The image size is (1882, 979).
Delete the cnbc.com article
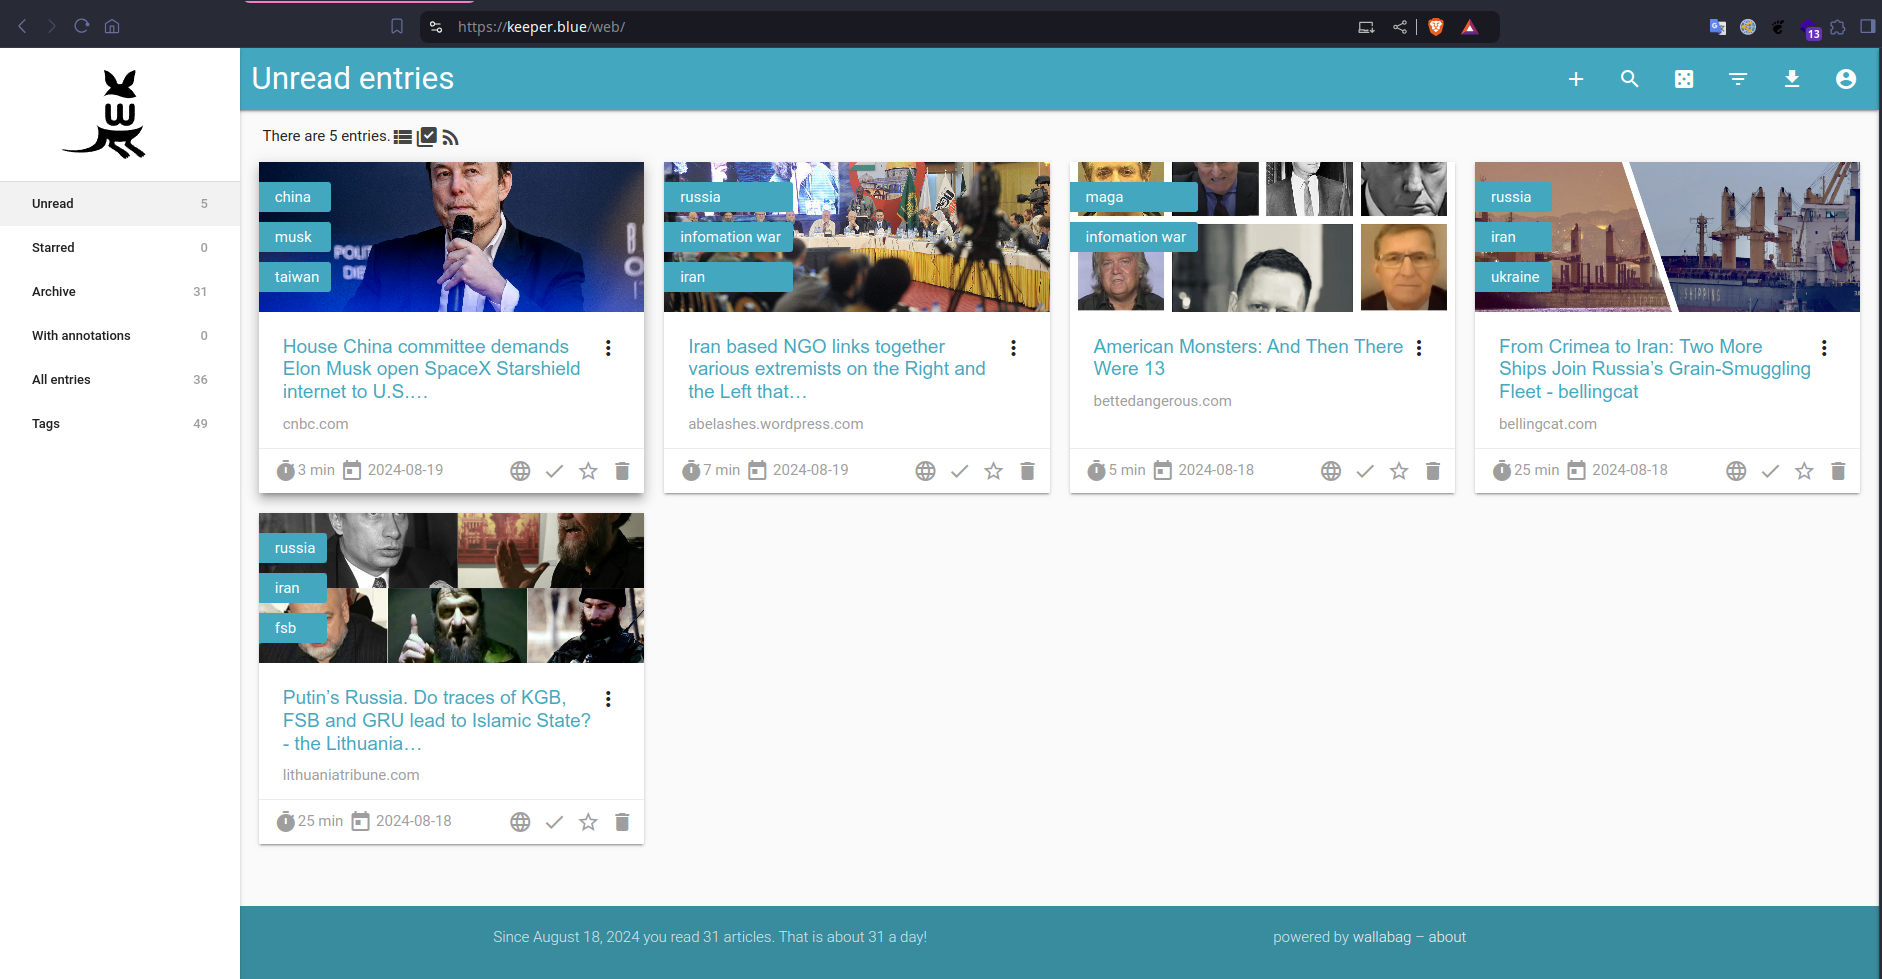coord(622,471)
